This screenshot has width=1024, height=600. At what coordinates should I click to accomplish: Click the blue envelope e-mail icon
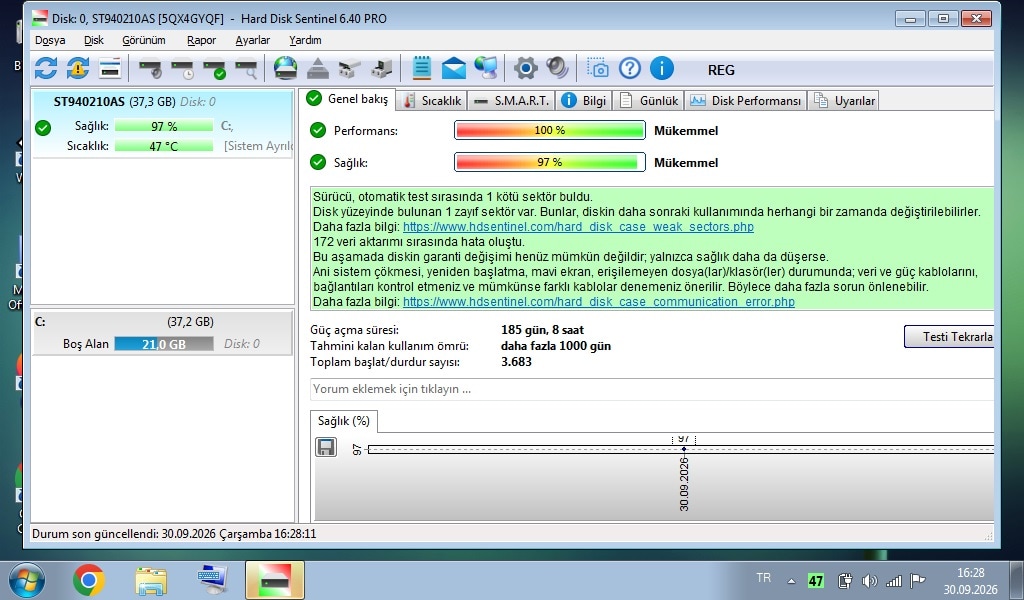(454, 68)
